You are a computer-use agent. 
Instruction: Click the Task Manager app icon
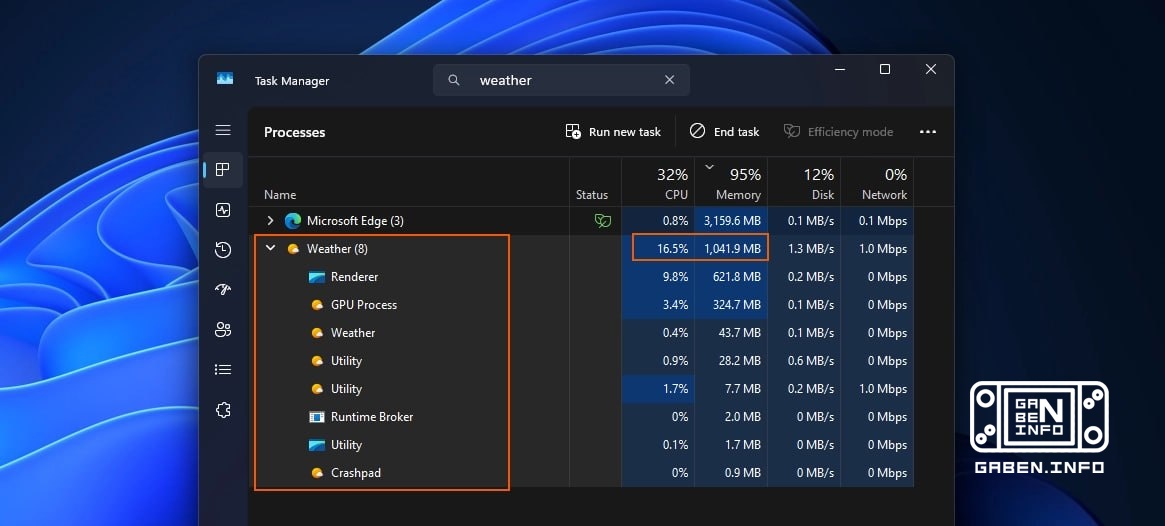(225, 79)
